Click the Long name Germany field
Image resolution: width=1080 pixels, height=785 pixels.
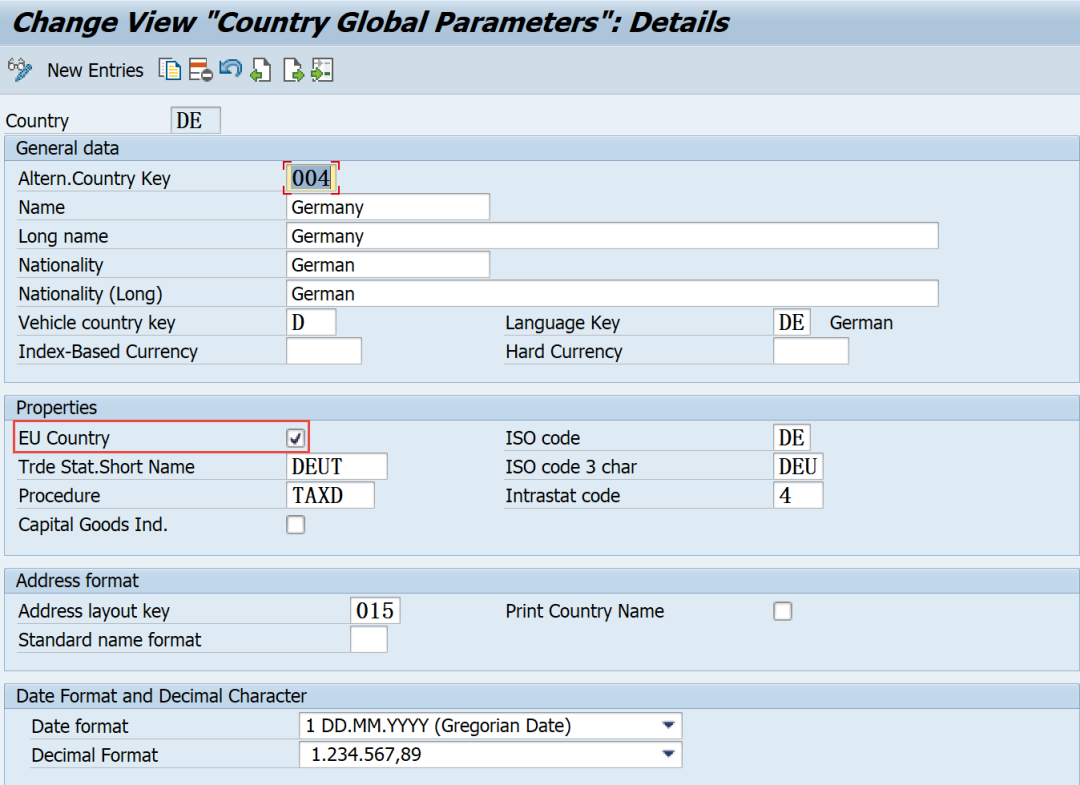coord(612,236)
